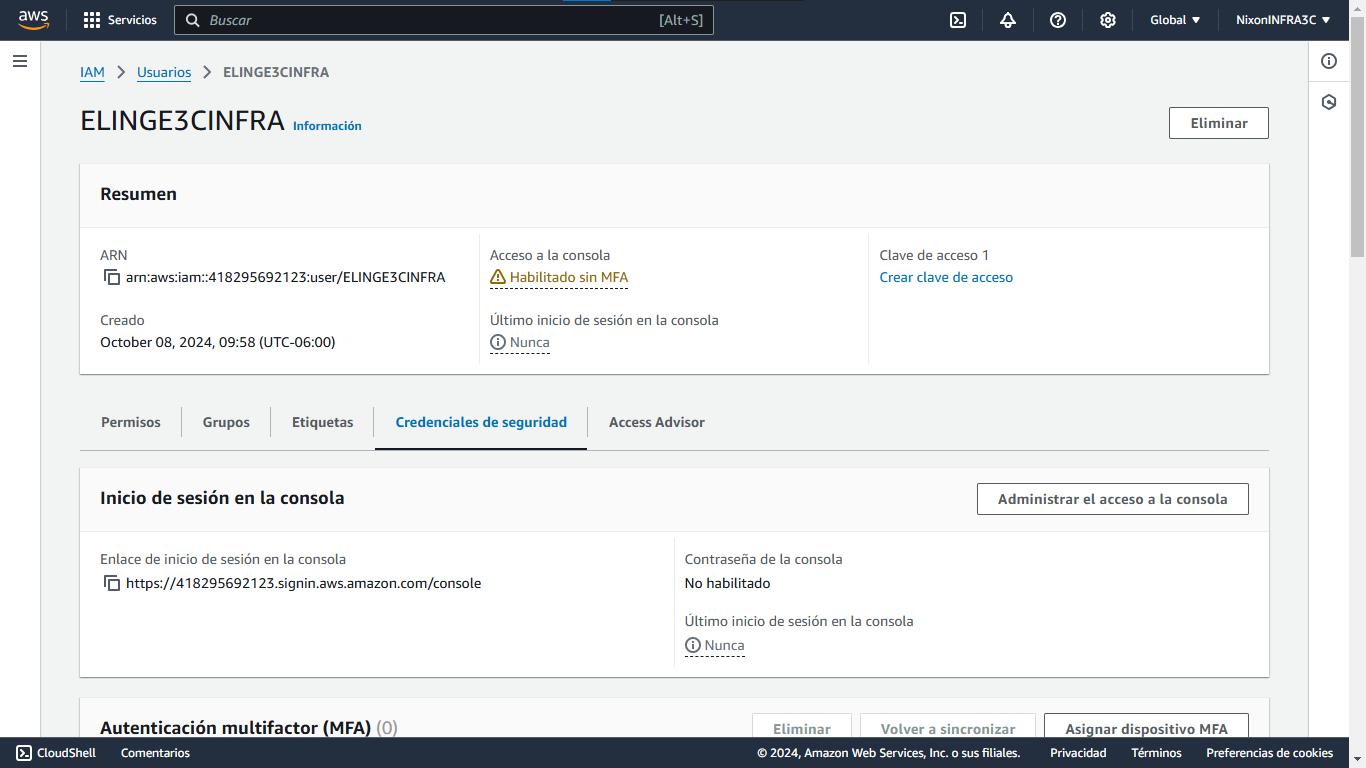The height and width of the screenshot is (768, 1366).
Task: Open Términos footer link
Action: click(1156, 753)
